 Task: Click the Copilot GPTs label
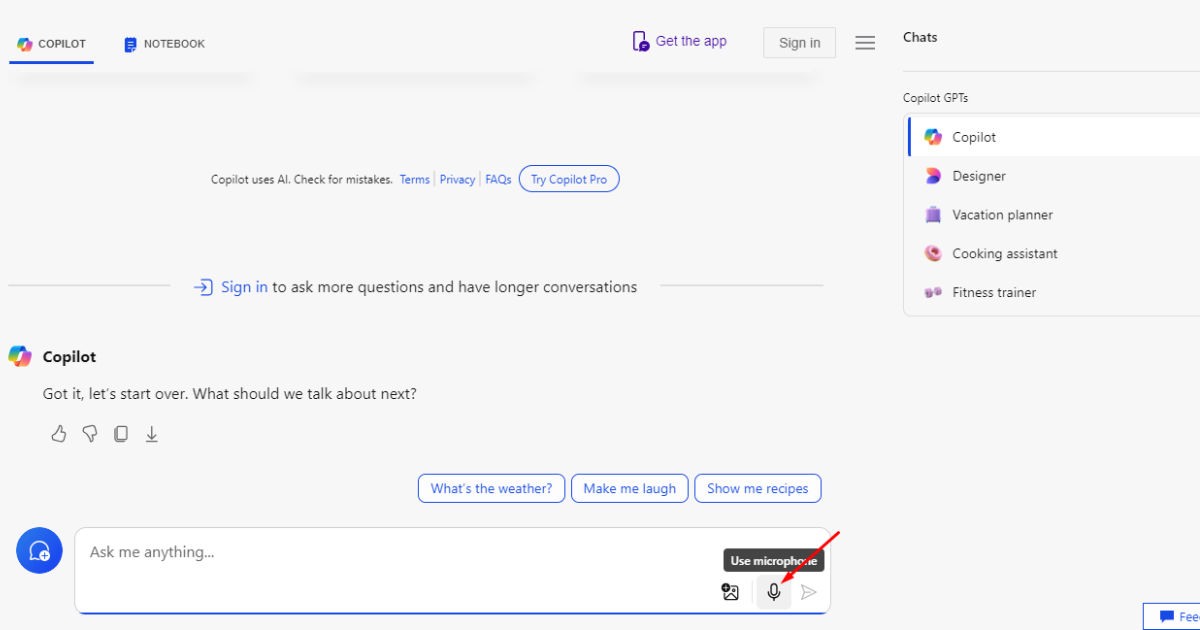click(935, 98)
